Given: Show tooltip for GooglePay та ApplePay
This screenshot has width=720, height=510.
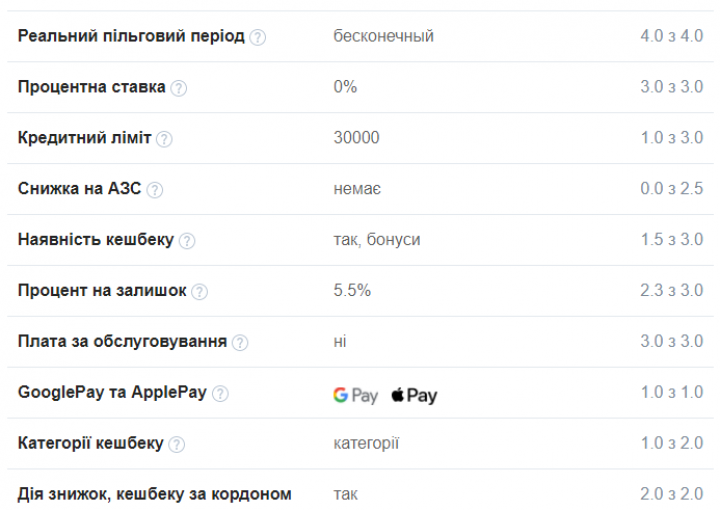Looking at the screenshot, I should point(220,394).
